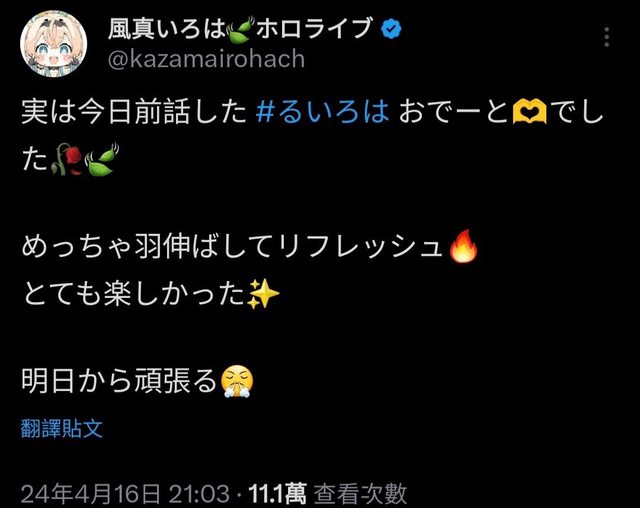Click the fire emoji after リフレッシュ
The height and width of the screenshot is (508, 640).
pyautogui.click(x=463, y=246)
